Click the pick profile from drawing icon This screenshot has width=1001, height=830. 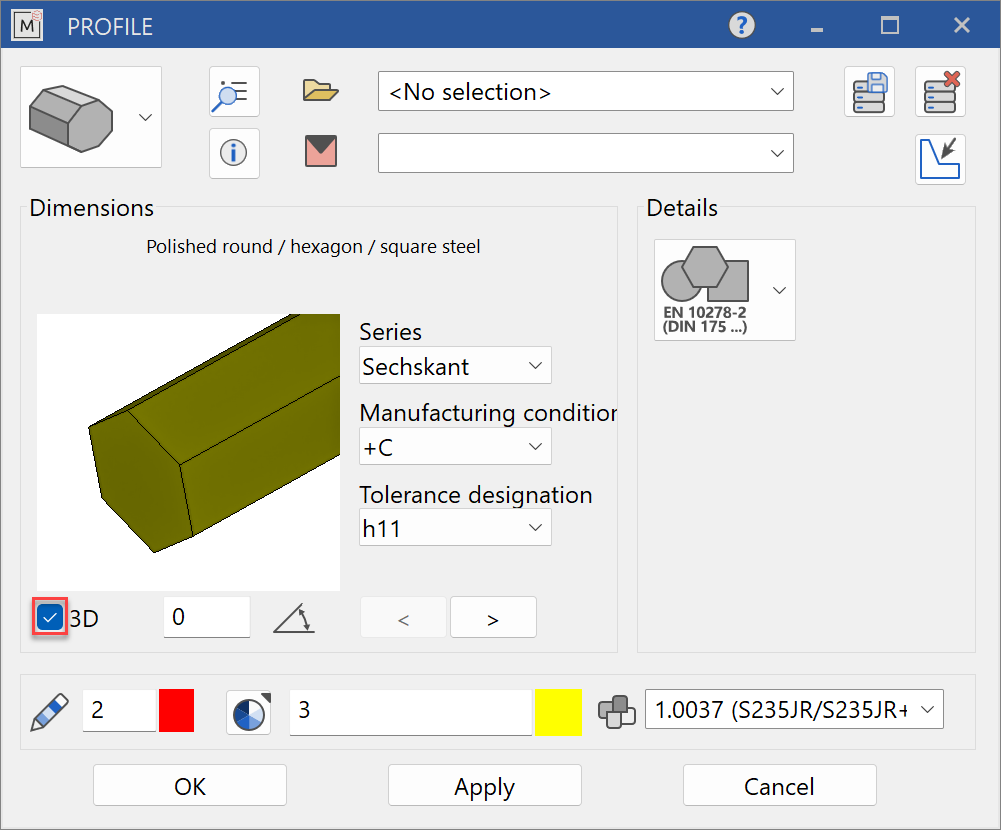[x=940, y=160]
